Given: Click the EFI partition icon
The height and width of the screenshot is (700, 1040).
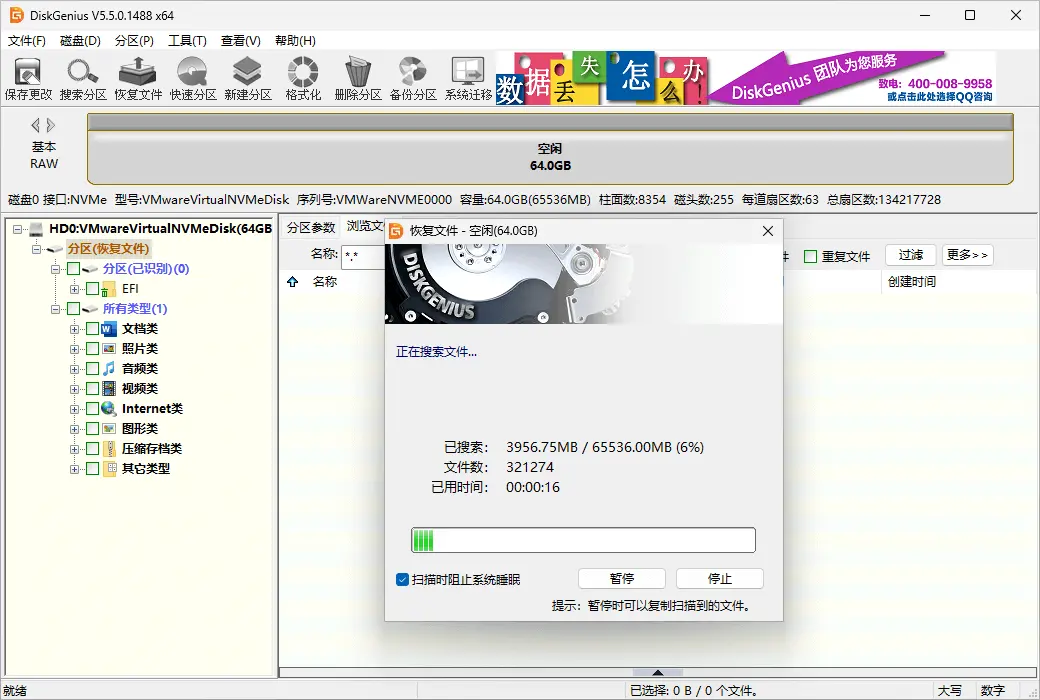Looking at the screenshot, I should [x=109, y=289].
